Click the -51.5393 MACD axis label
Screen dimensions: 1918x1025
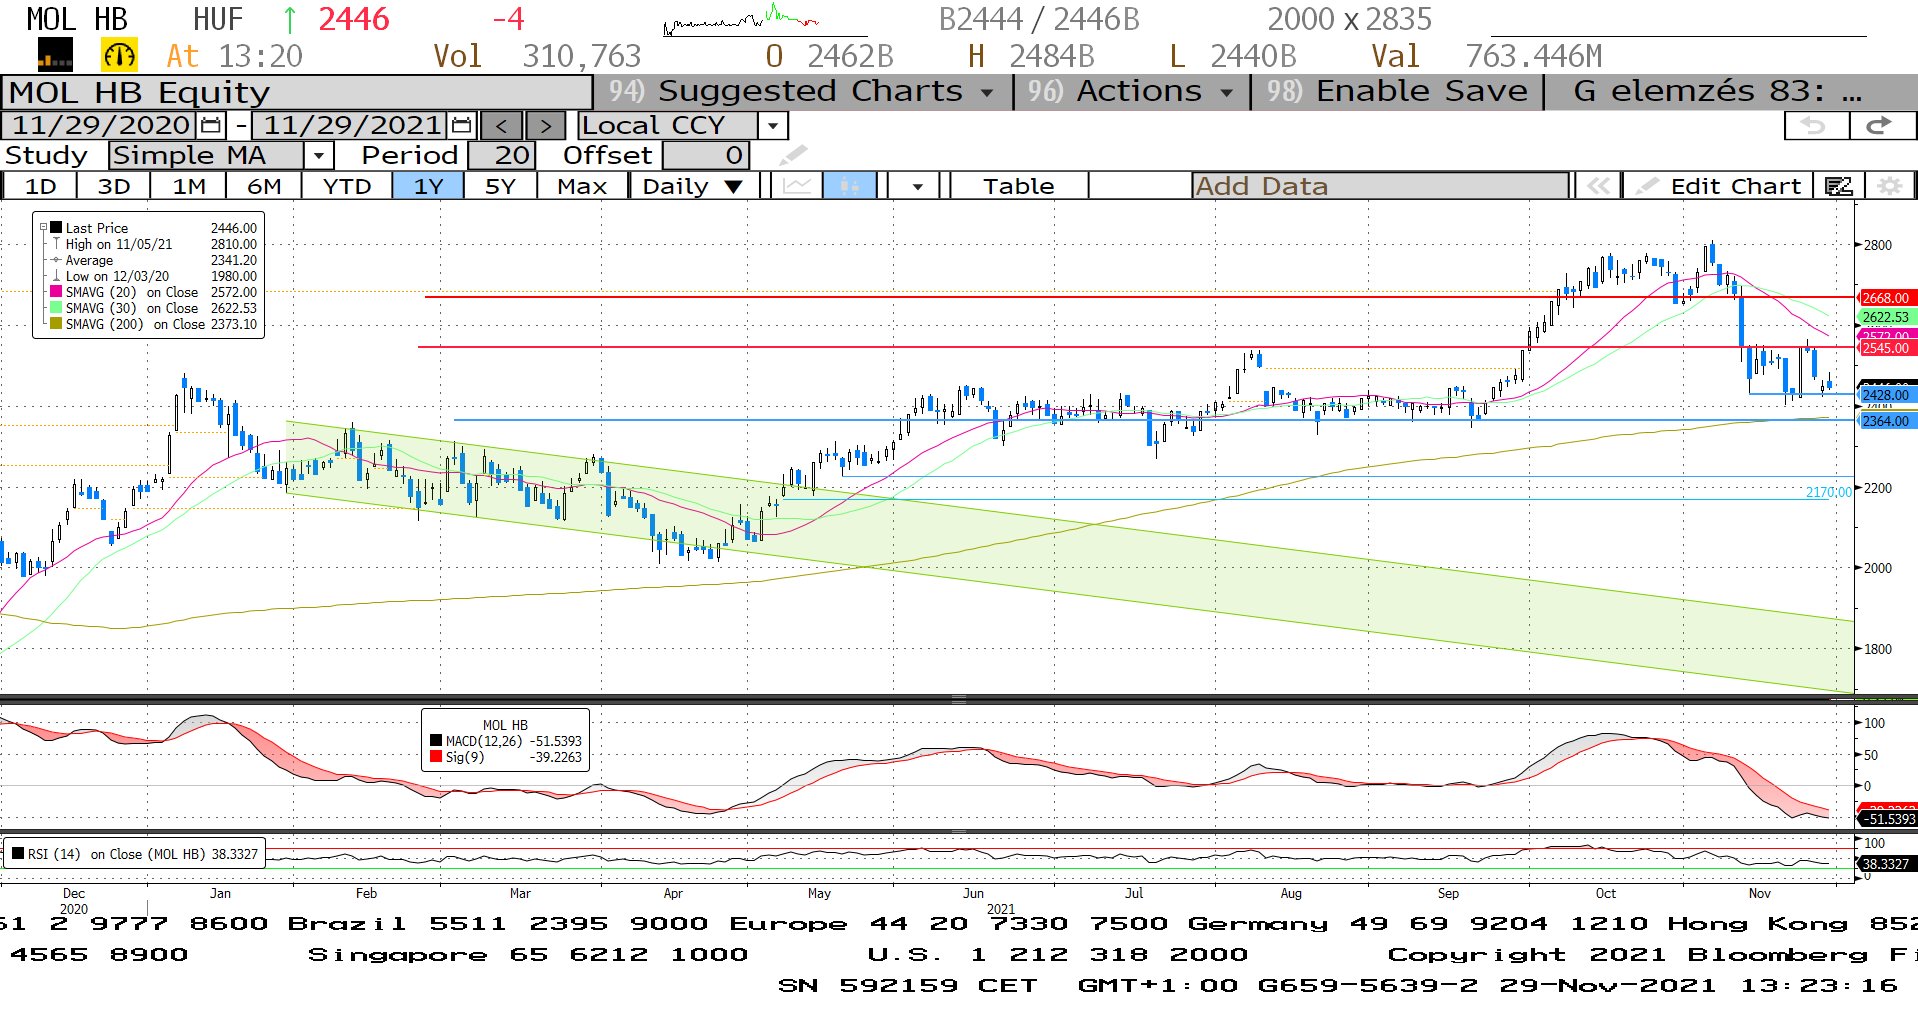(x=1889, y=818)
